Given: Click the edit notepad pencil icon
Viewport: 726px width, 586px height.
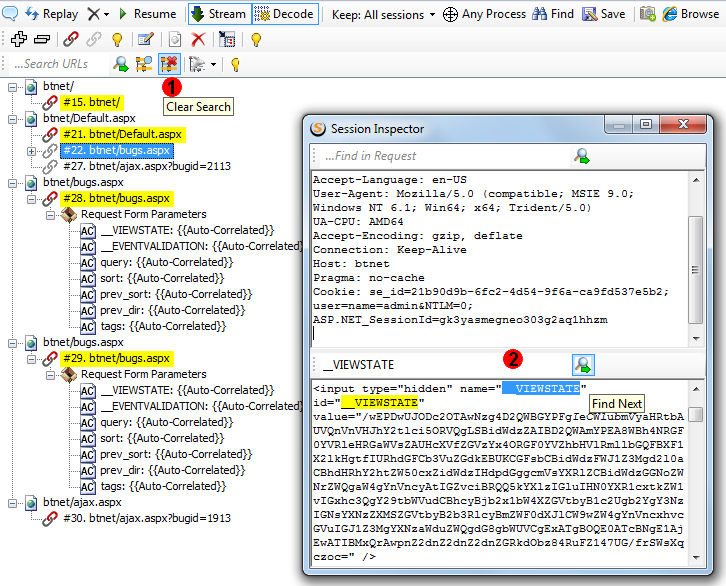Looking at the screenshot, I should [146, 39].
